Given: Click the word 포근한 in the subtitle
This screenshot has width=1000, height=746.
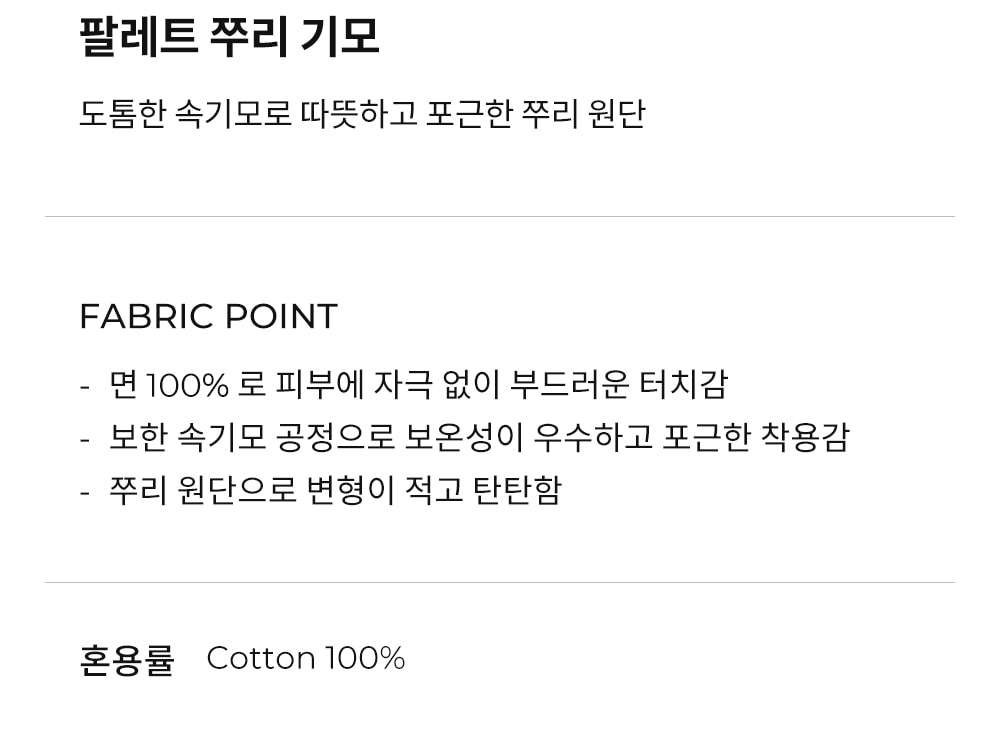Looking at the screenshot, I should (x=469, y=113).
